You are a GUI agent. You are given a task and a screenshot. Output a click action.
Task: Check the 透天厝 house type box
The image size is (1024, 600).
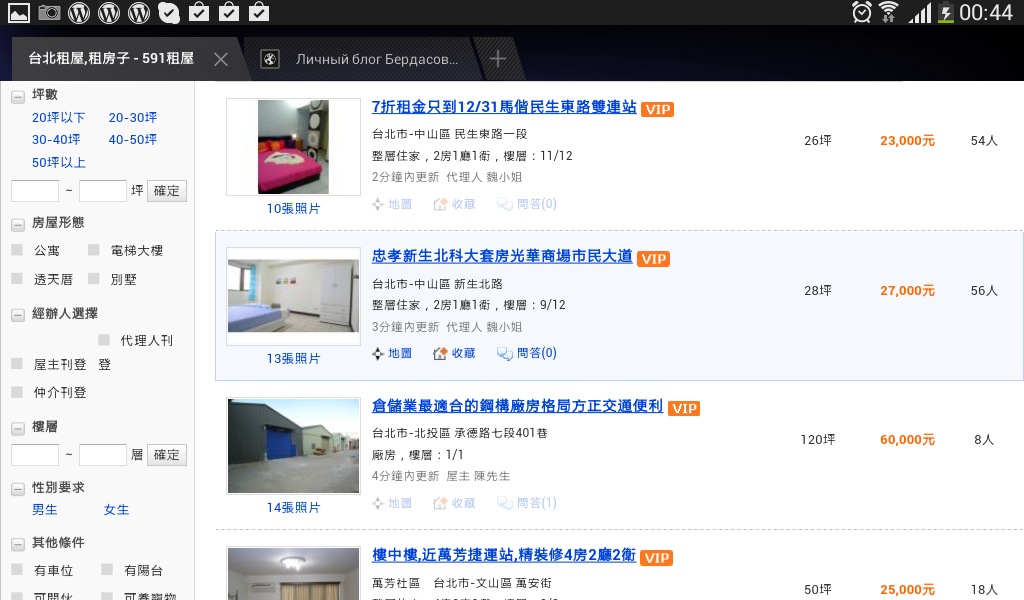[x=18, y=278]
